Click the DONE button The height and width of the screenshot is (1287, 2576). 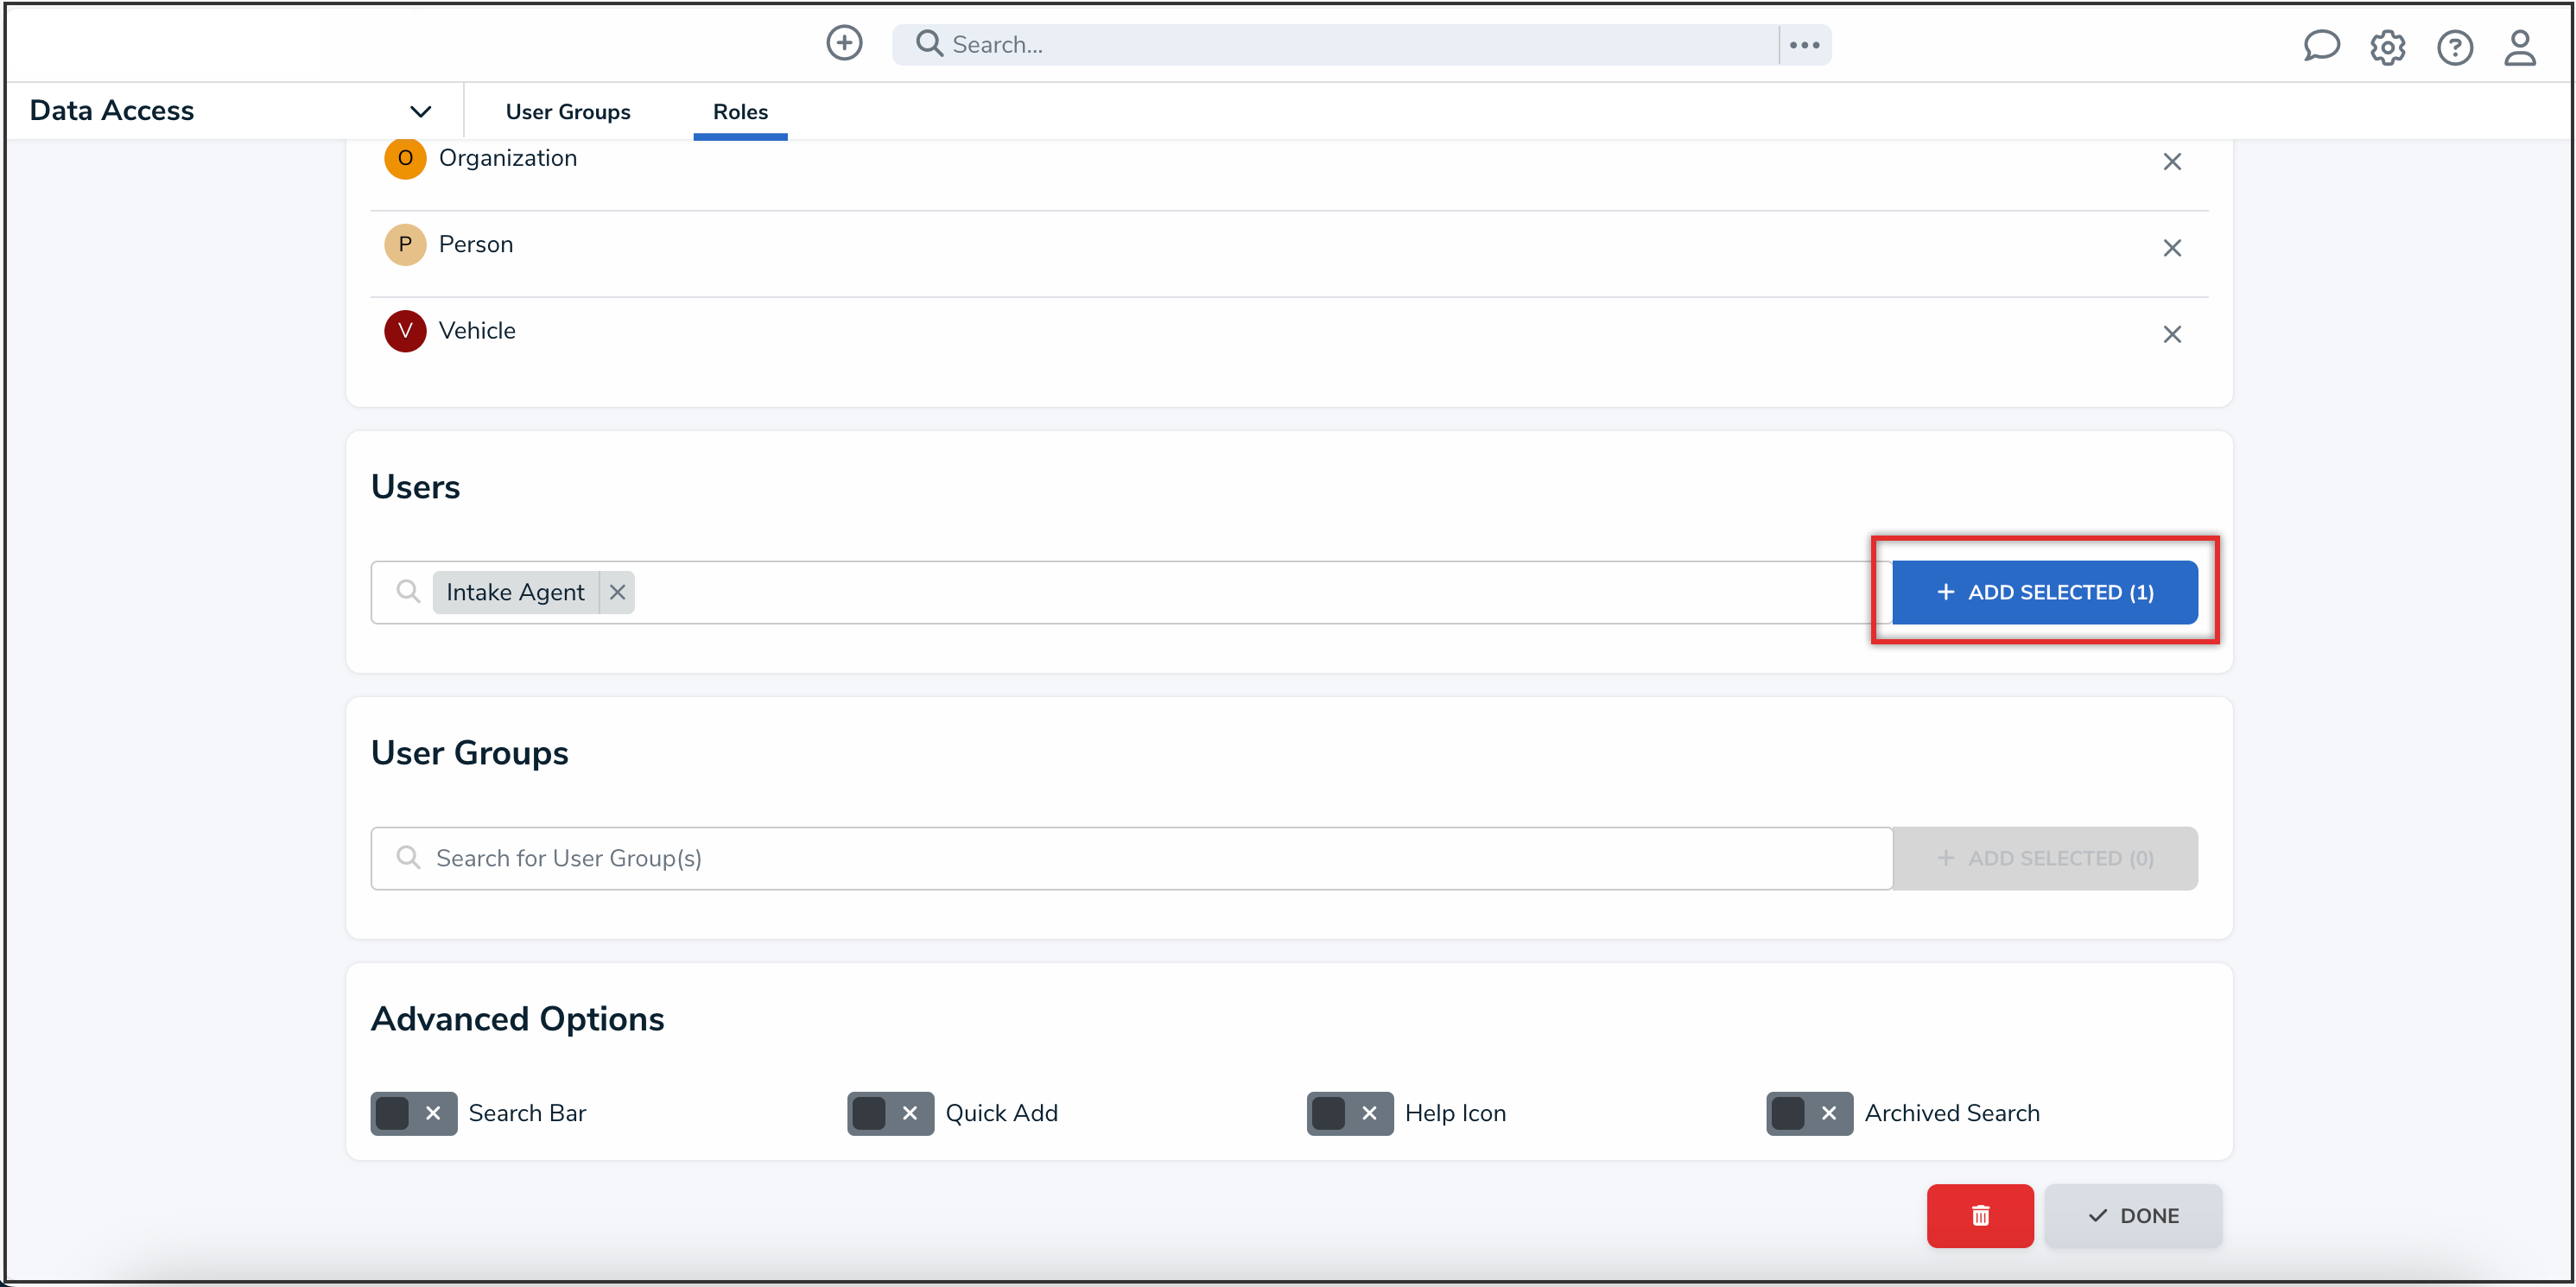coord(2133,1215)
